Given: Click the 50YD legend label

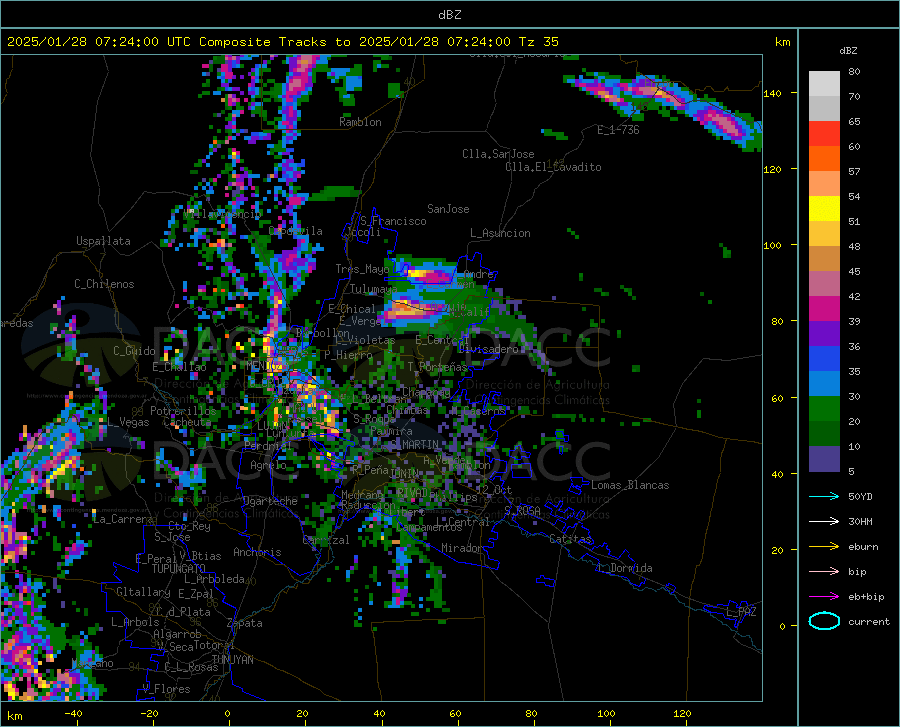Looking at the screenshot, I should click(x=860, y=496).
